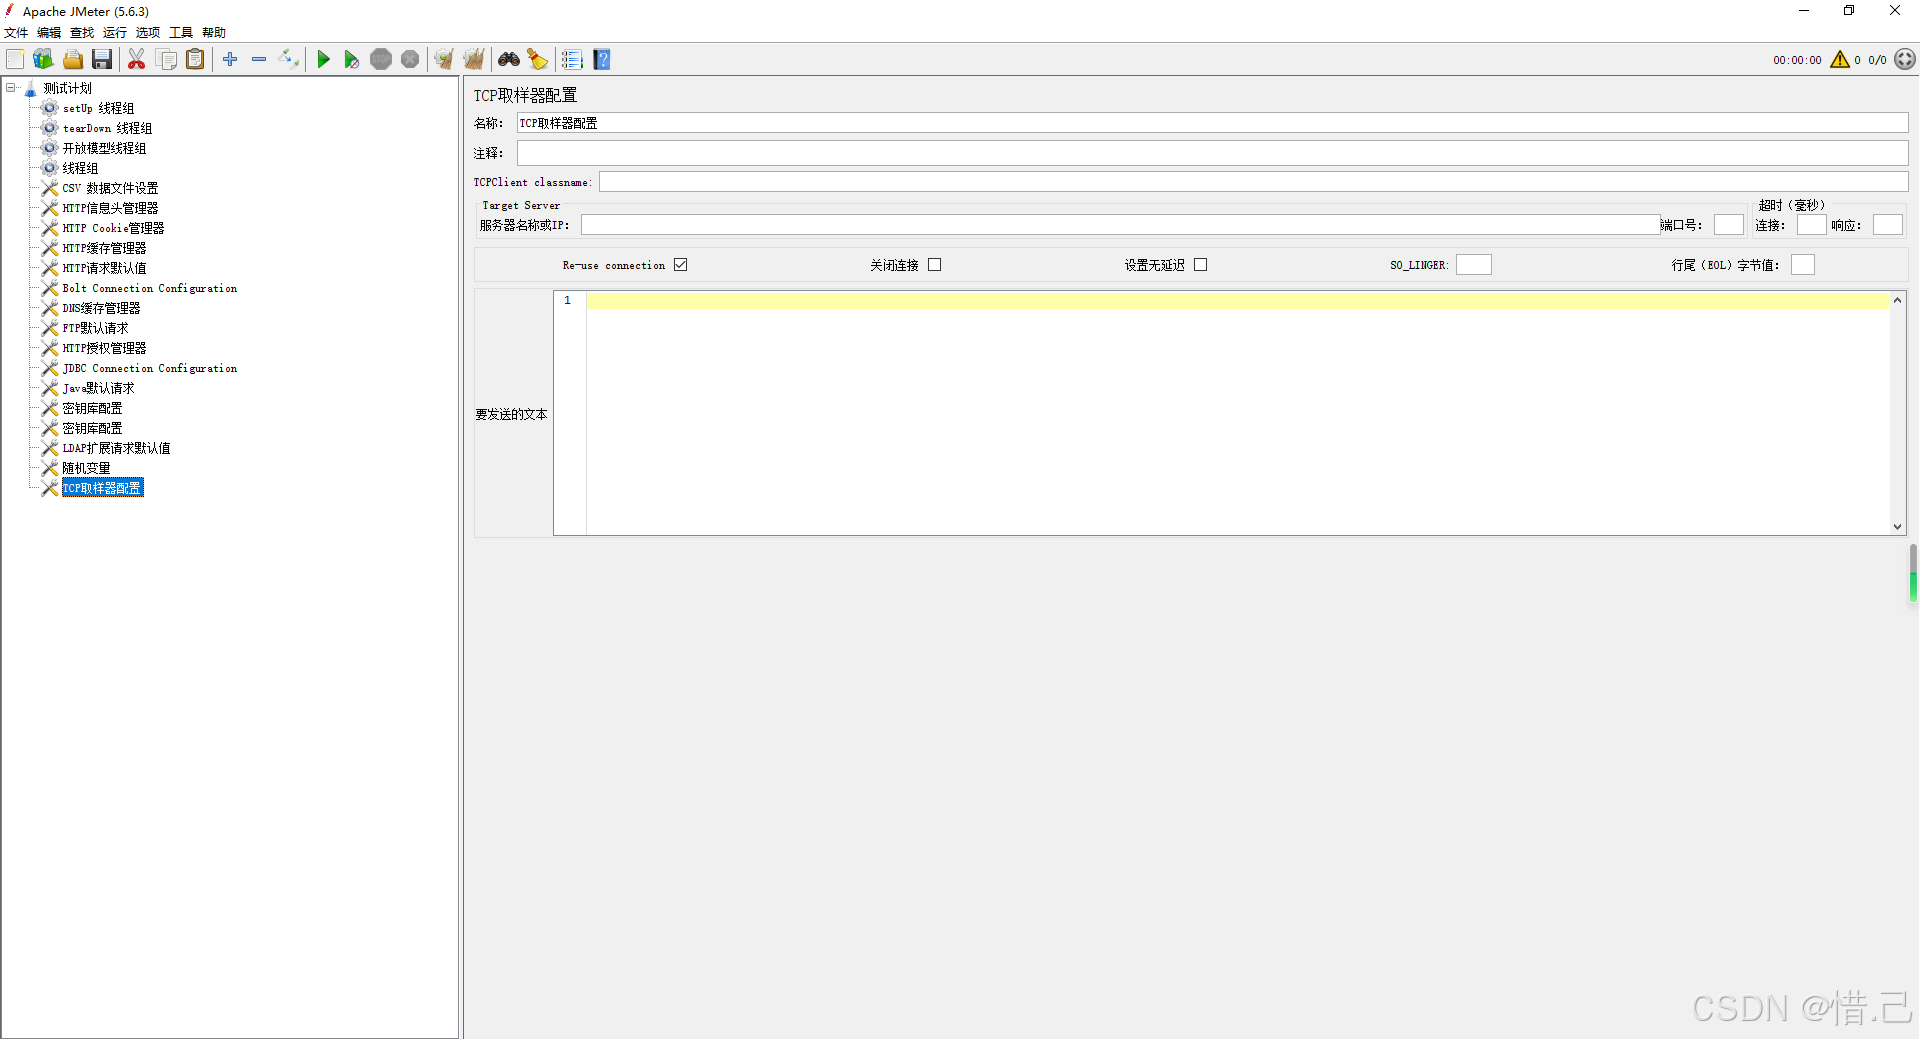Enable the 关闭连接 checkbox
The width and height of the screenshot is (1920, 1040).
click(x=935, y=265)
